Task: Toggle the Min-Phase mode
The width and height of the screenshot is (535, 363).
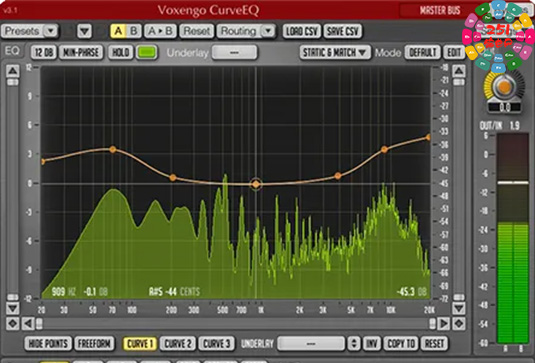Action: click(x=81, y=53)
